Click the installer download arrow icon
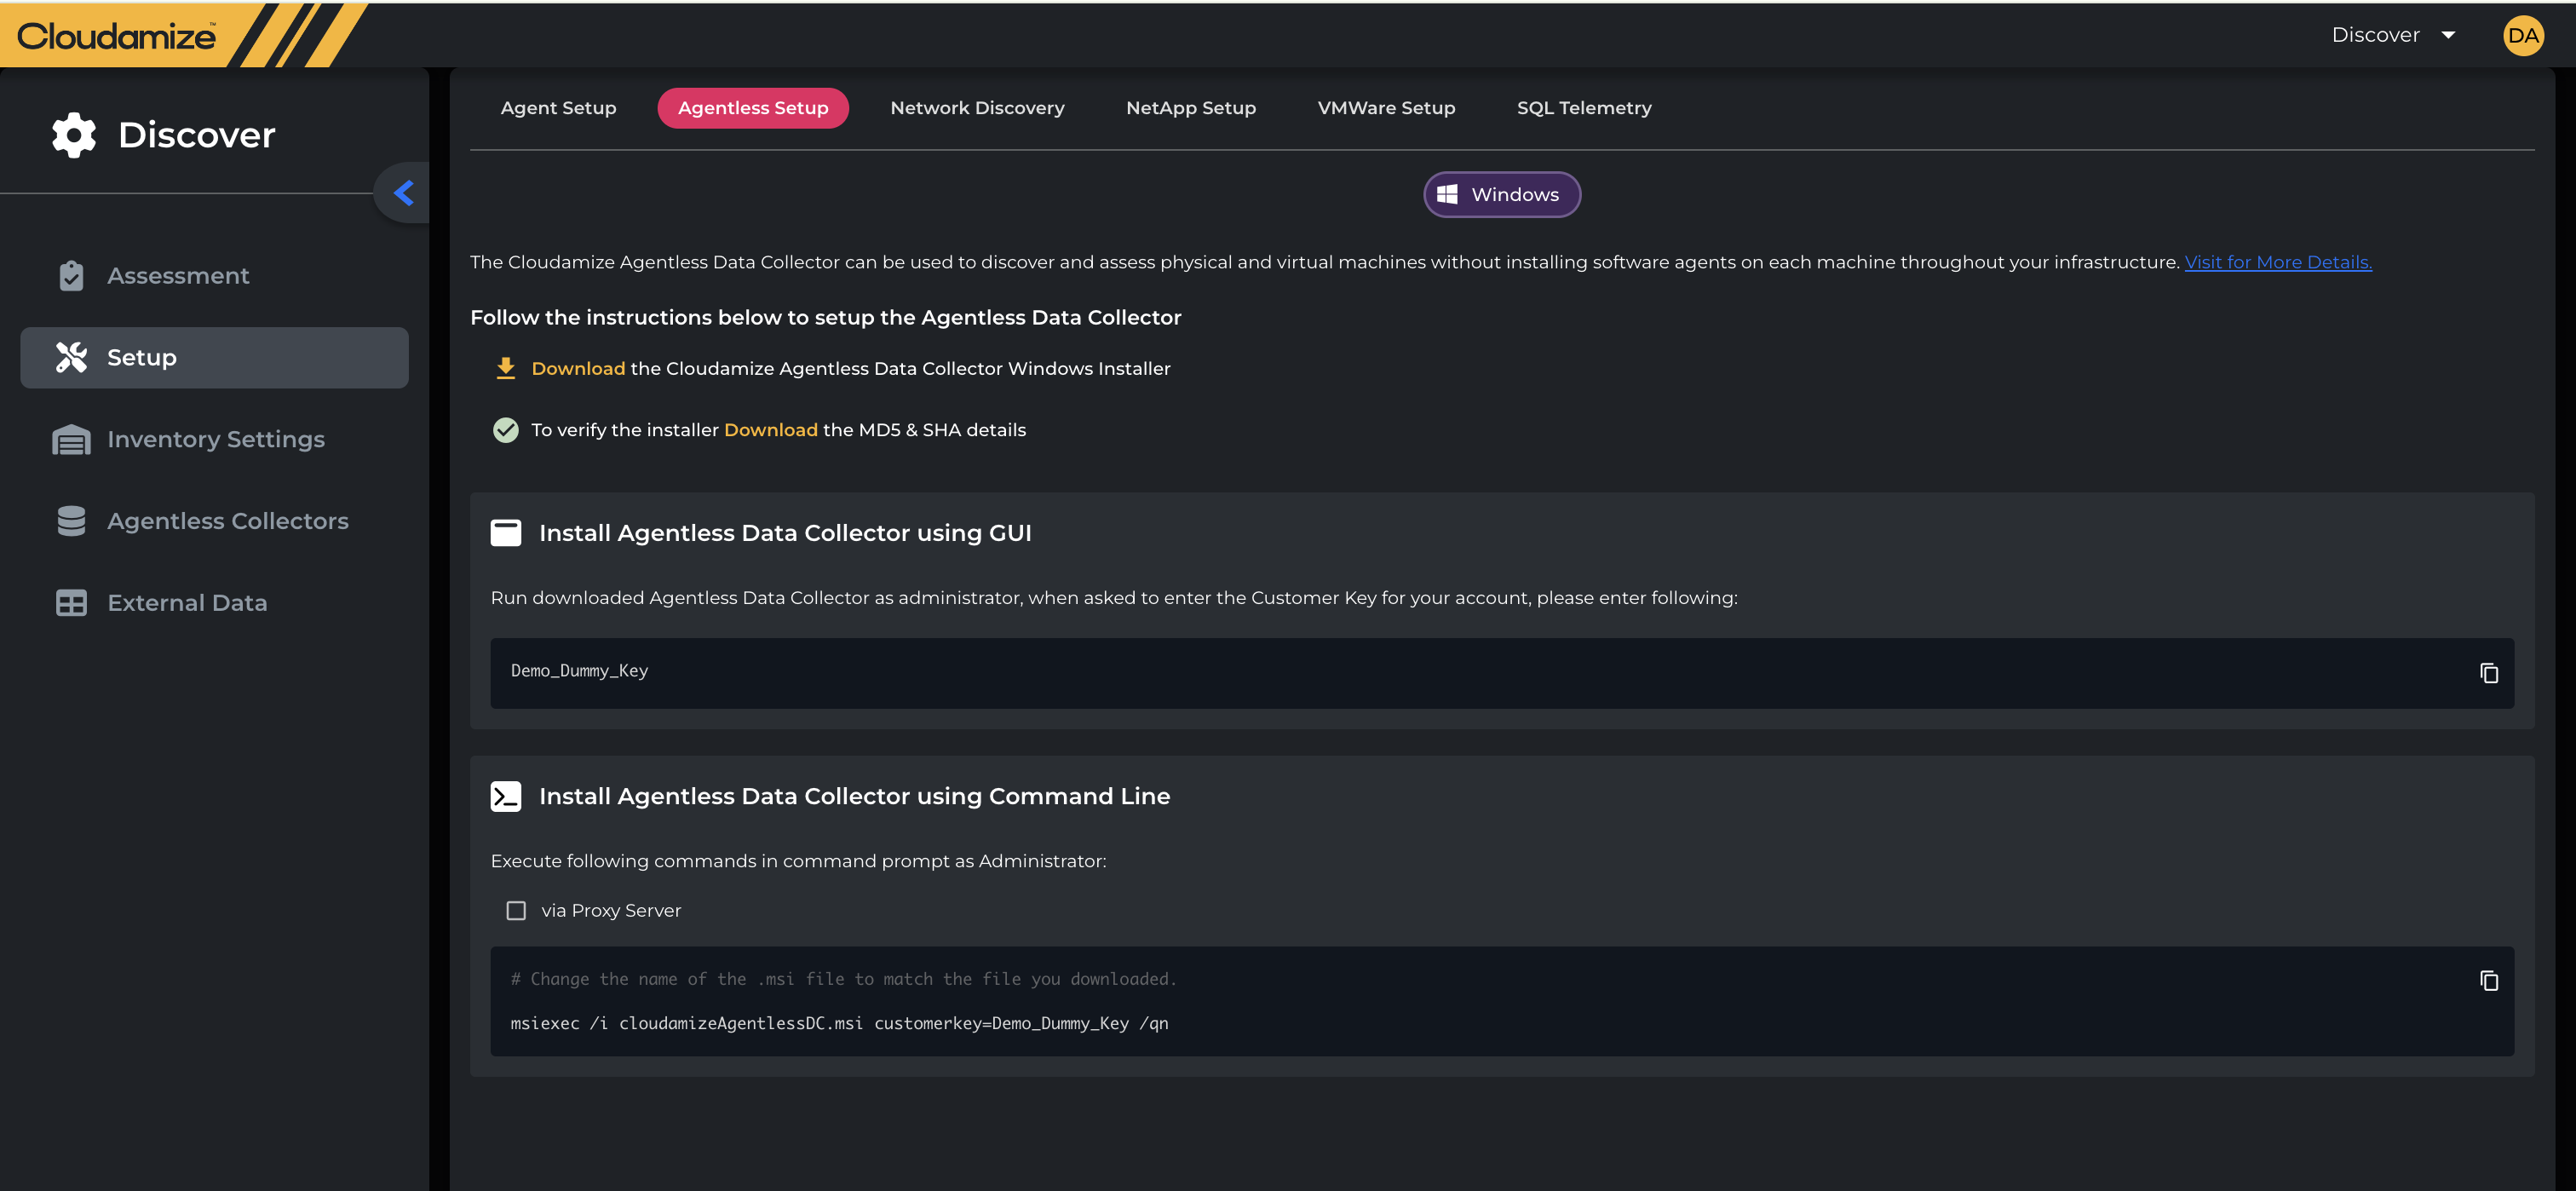The width and height of the screenshot is (2576, 1191). [506, 368]
